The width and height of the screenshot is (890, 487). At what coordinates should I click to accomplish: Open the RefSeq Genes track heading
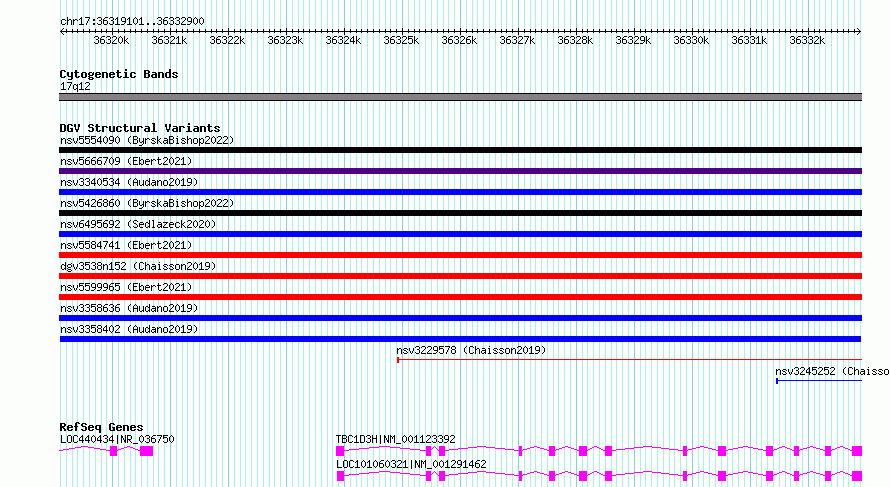tap(102, 427)
